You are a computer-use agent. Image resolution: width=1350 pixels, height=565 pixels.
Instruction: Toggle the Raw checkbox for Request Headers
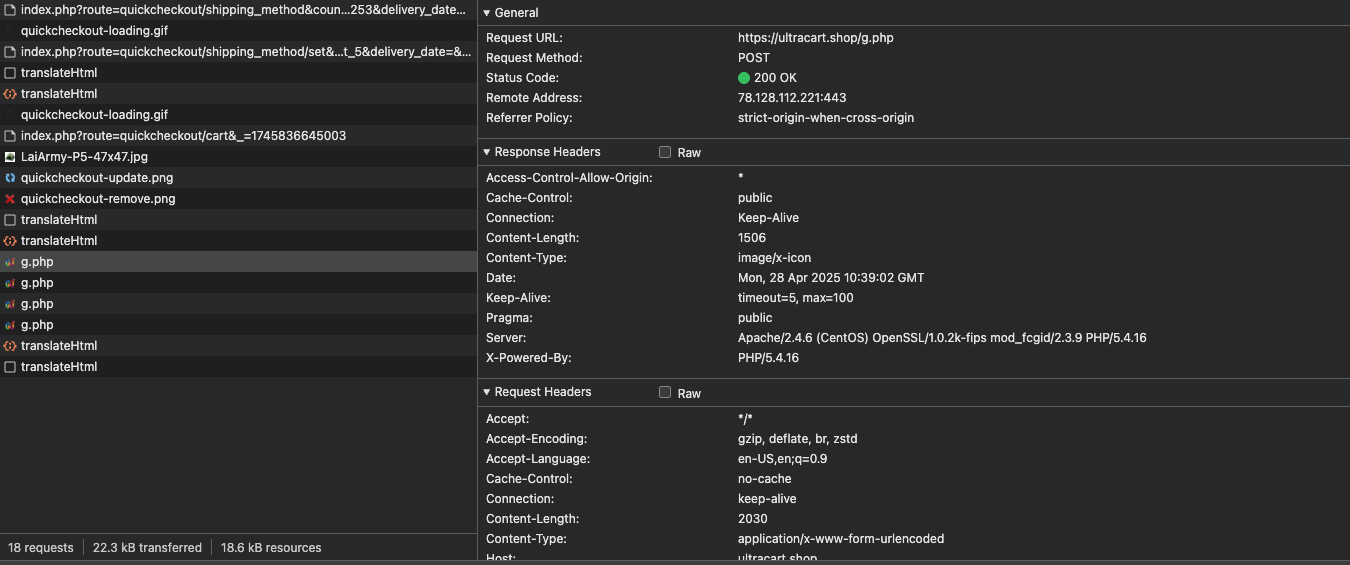(x=665, y=393)
